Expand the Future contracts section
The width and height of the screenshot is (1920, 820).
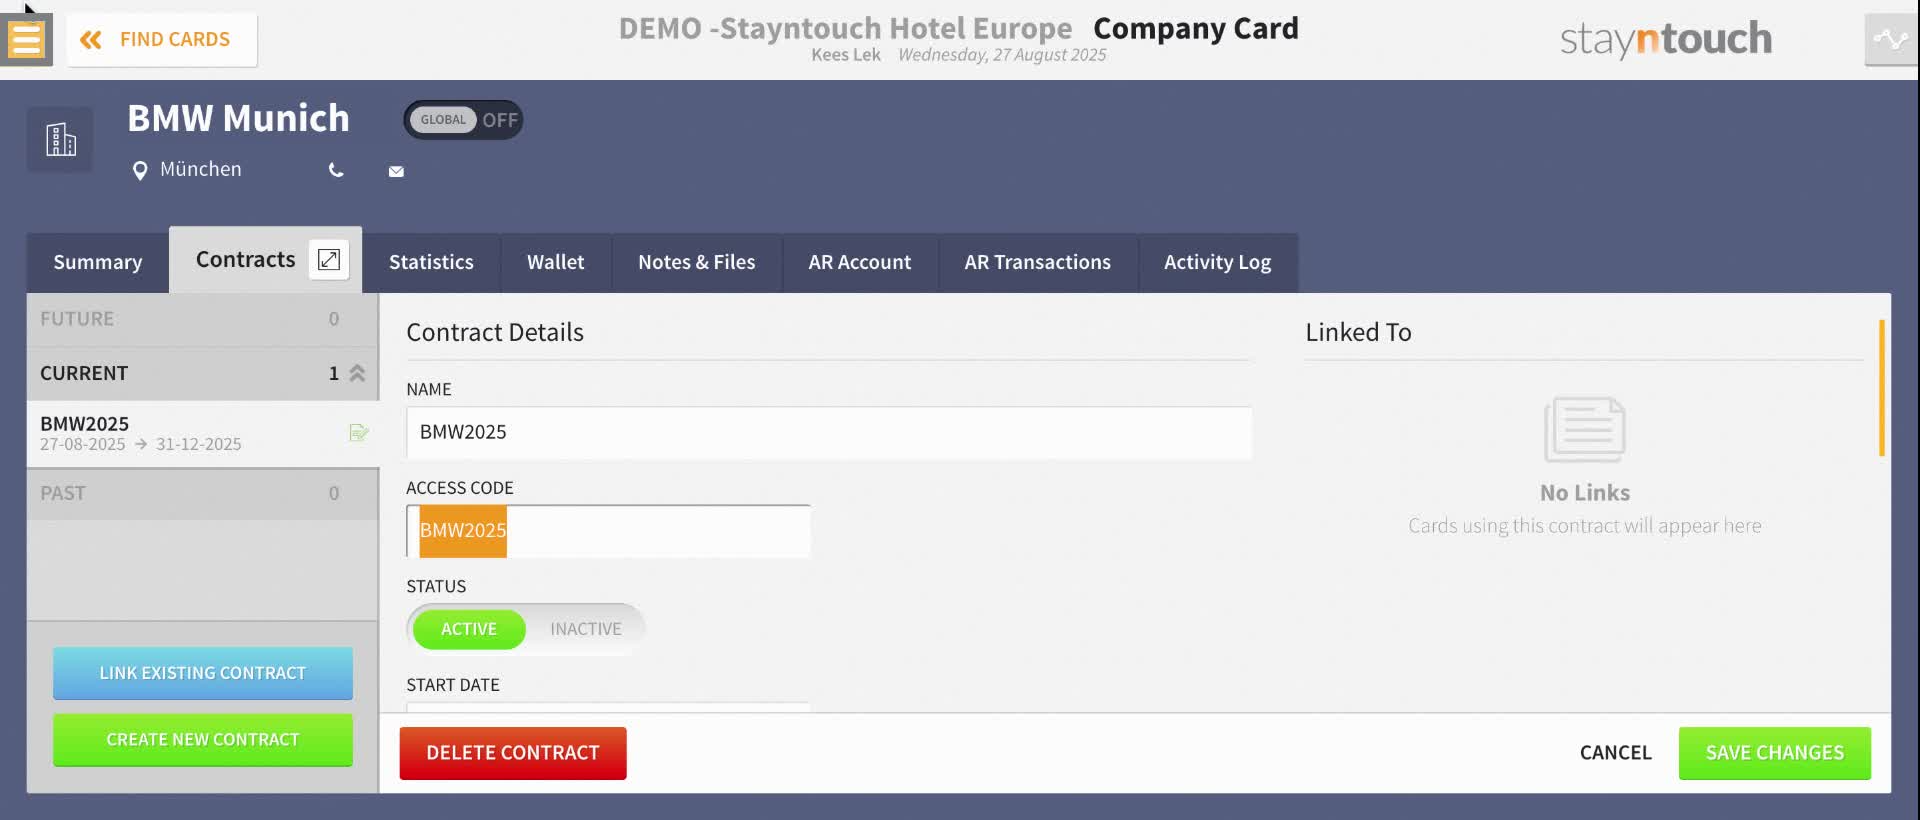pyautogui.click(x=202, y=319)
